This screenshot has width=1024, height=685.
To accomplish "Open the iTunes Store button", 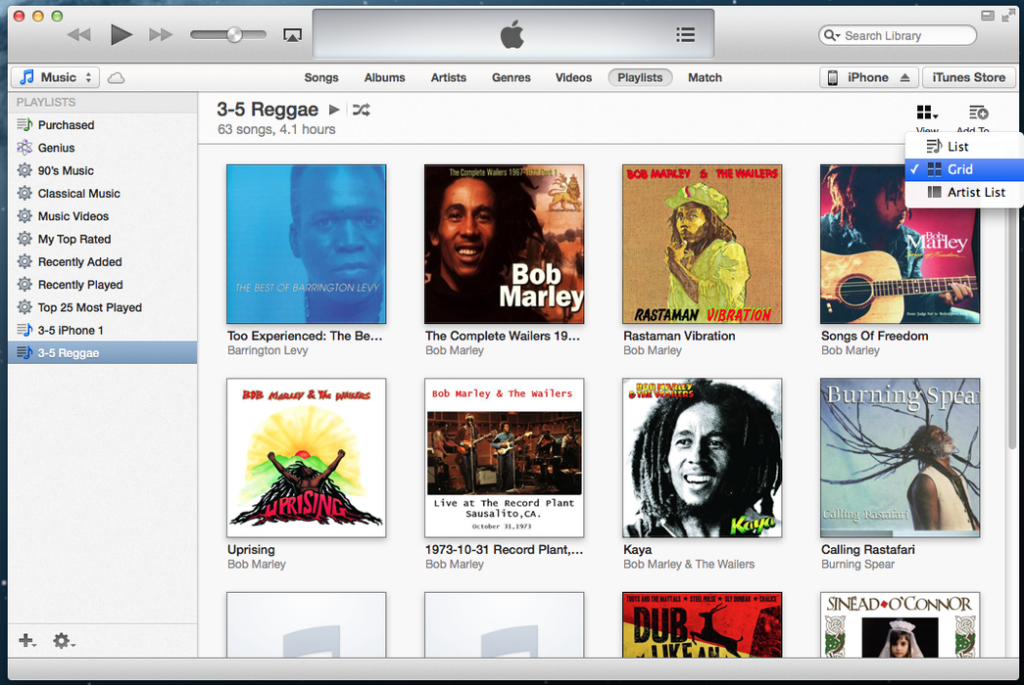I will click(x=968, y=77).
